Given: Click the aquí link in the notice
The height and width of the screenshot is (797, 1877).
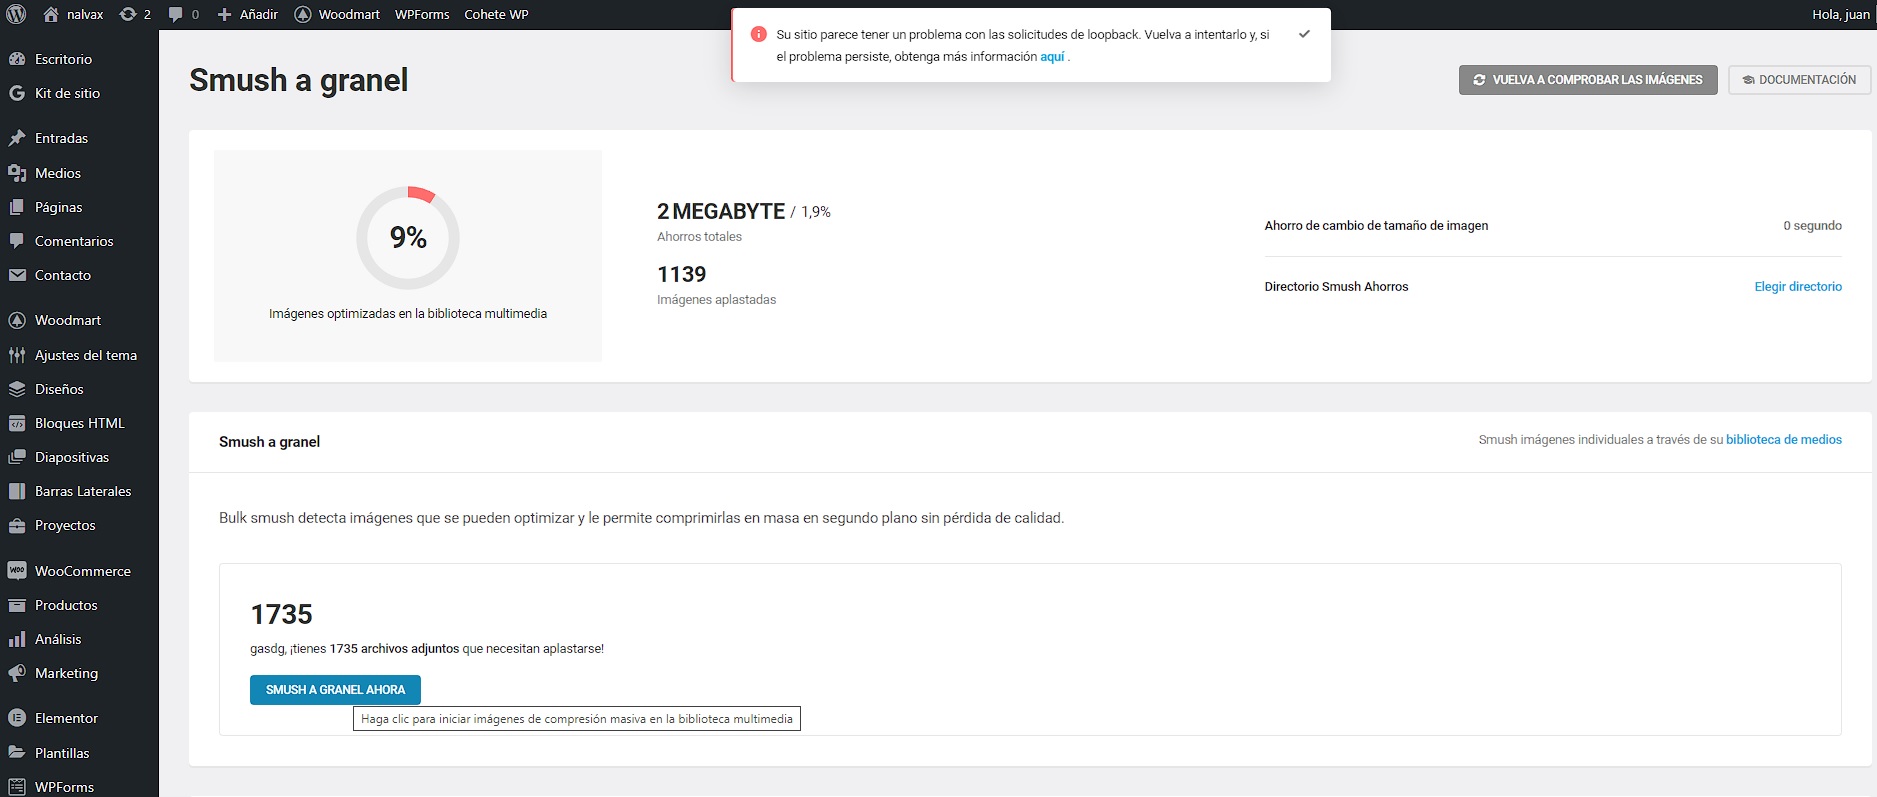Looking at the screenshot, I should [x=1052, y=57].
